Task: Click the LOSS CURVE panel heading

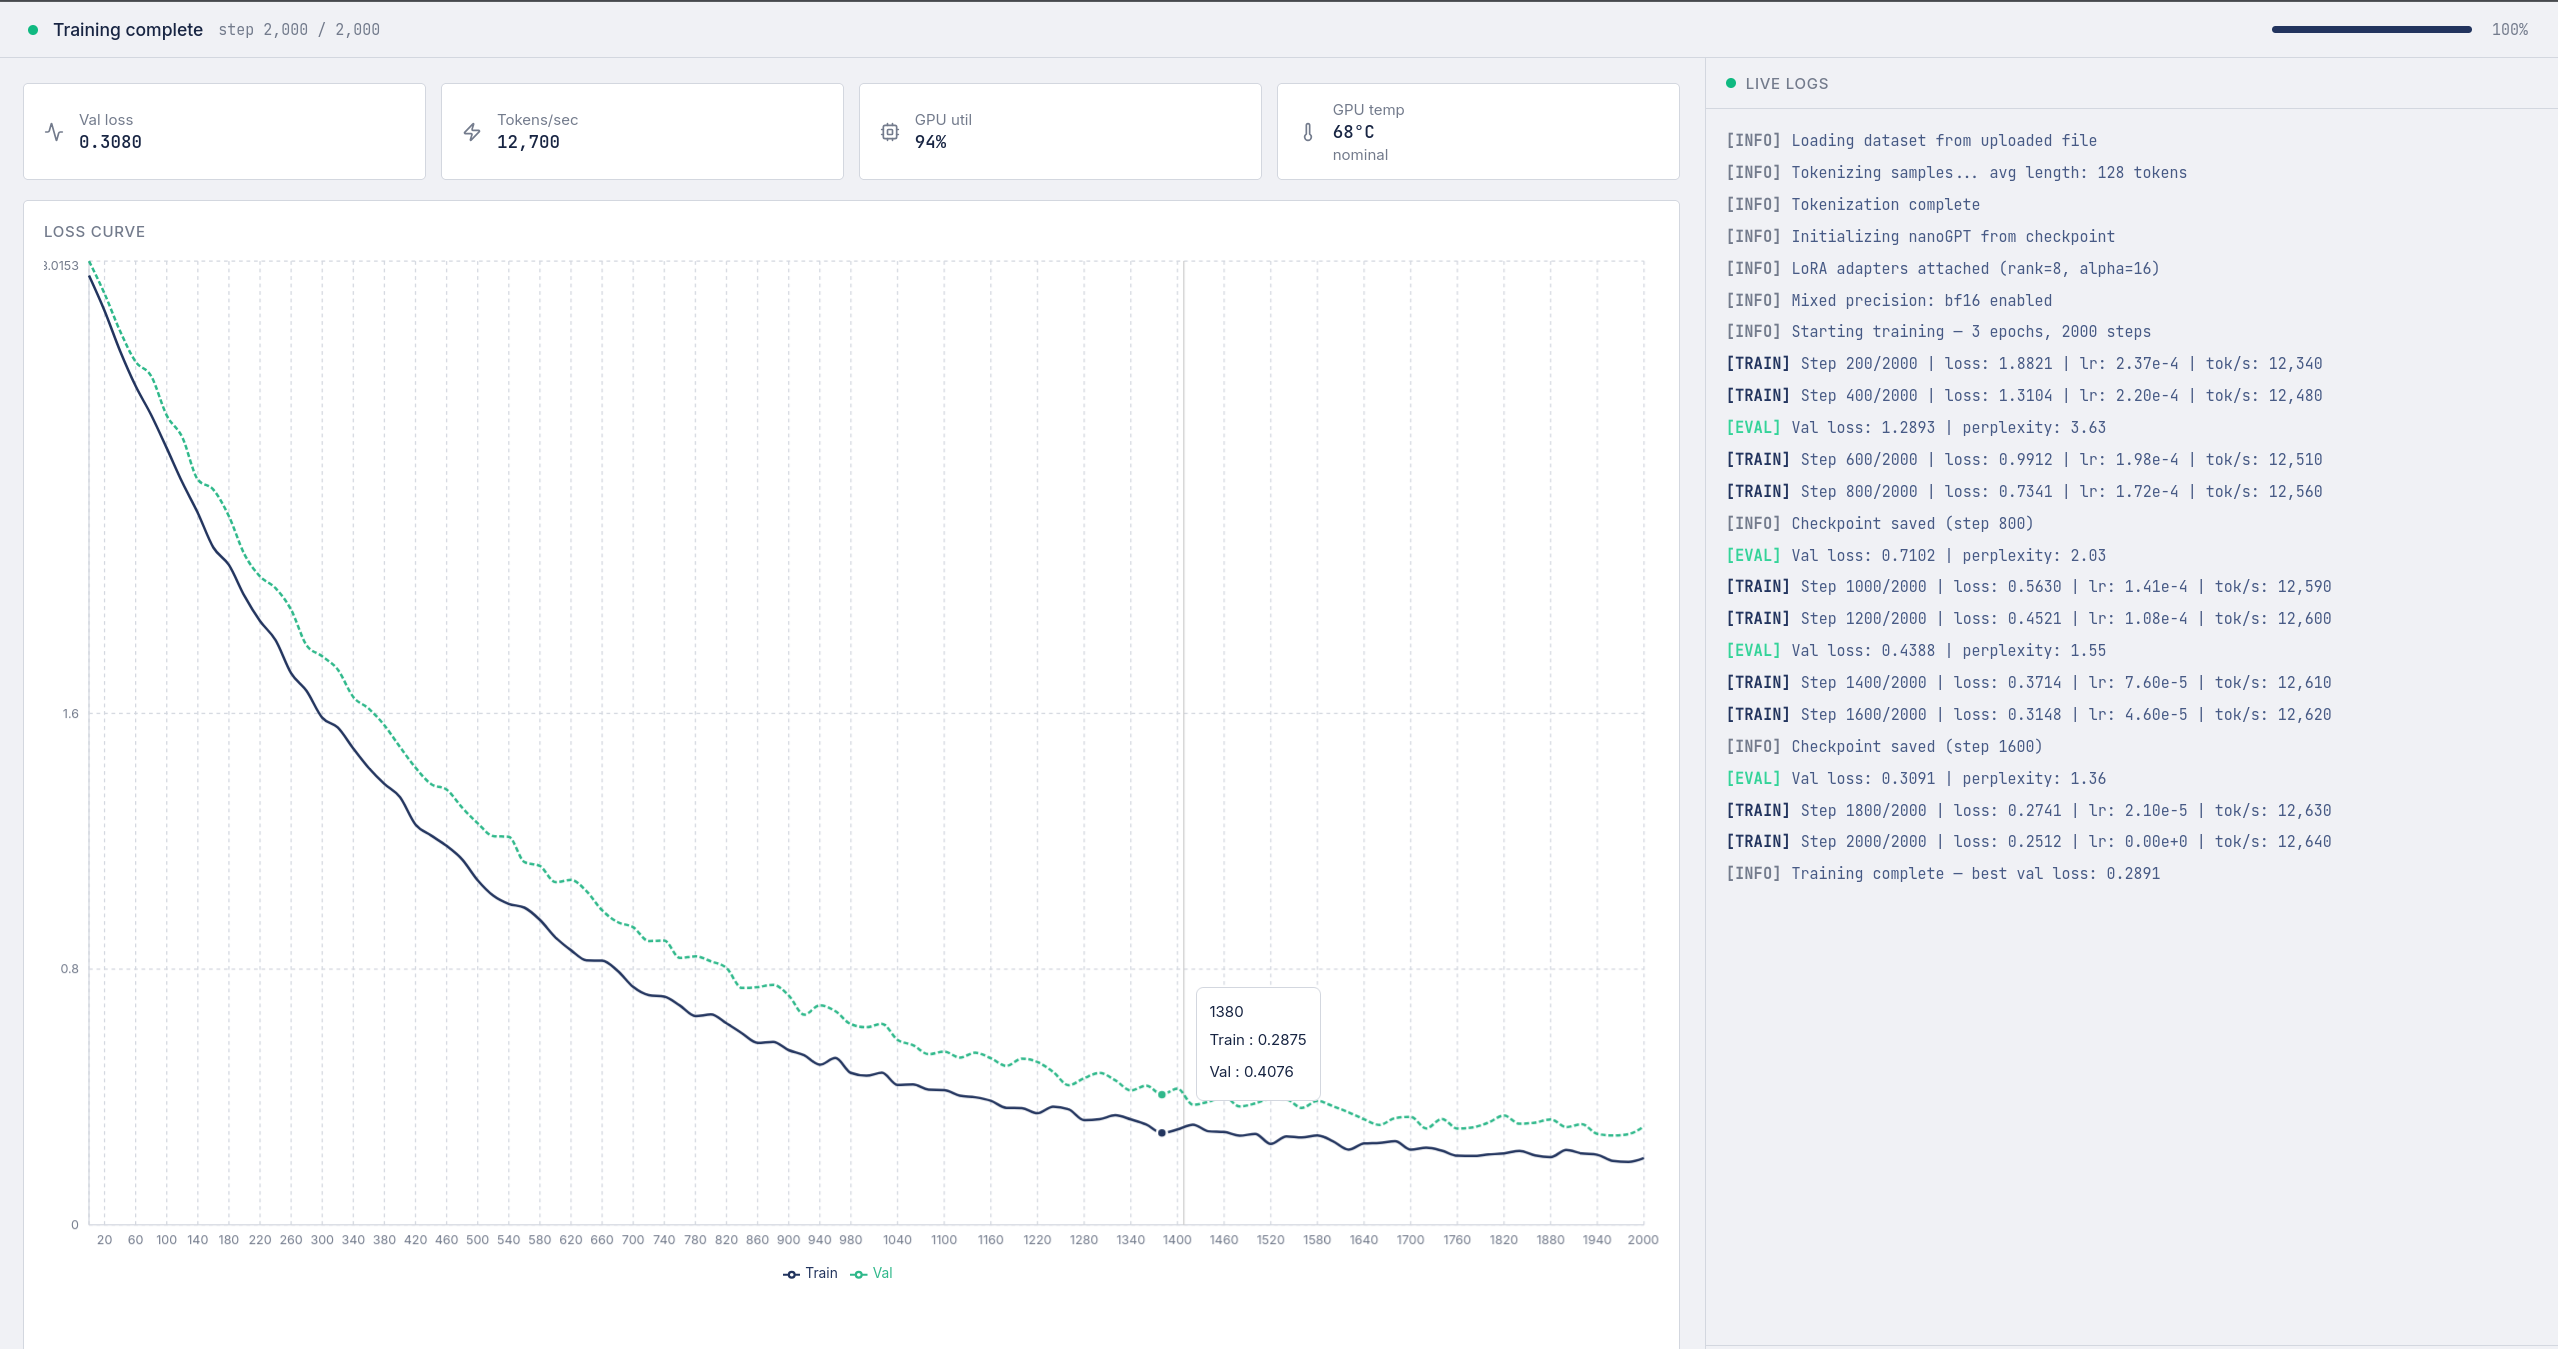Action: coord(94,232)
